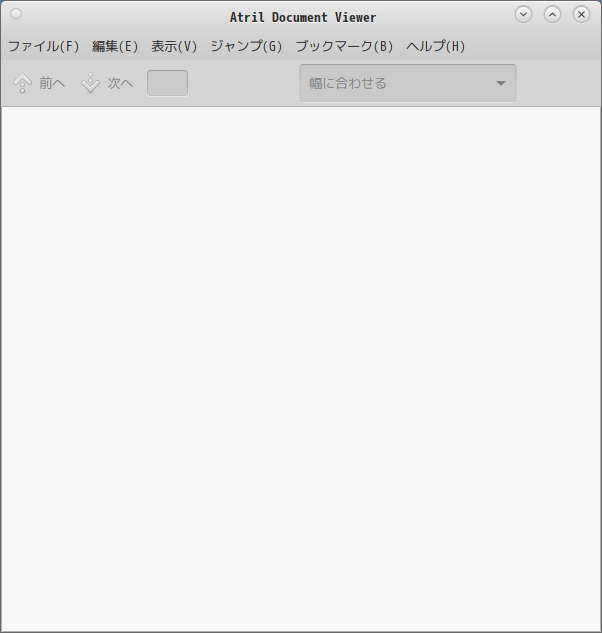Open the 幅に合わせる zoom combo box
The image size is (602, 633).
(408, 83)
